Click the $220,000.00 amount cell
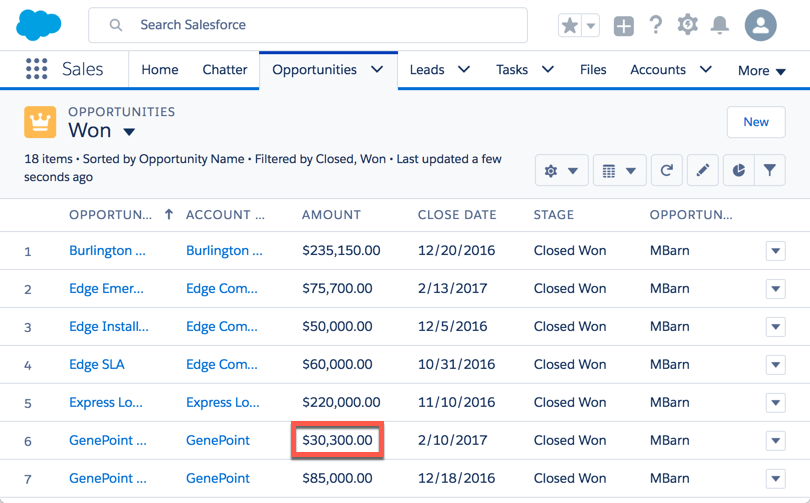This screenshot has width=810, height=503. [341, 402]
